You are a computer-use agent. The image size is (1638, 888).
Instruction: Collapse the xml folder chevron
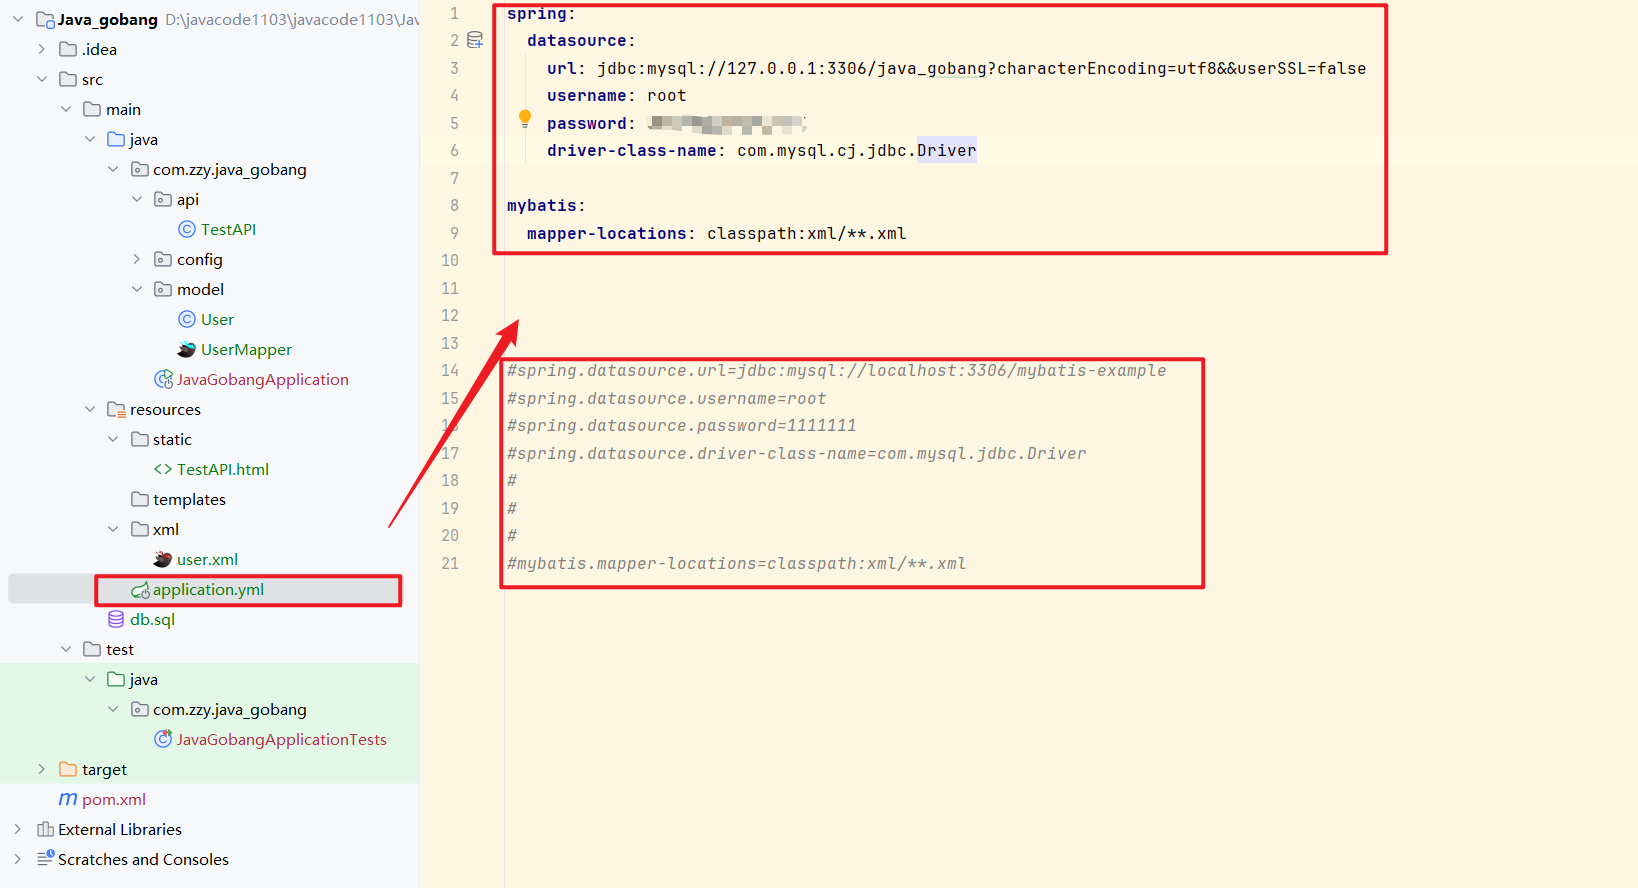click(113, 529)
